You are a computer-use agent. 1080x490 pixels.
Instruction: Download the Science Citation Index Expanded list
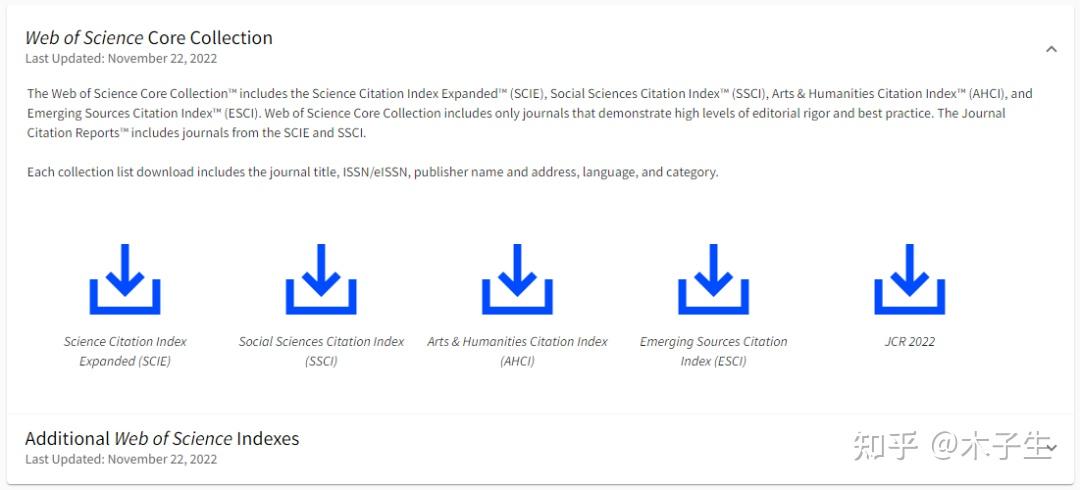[125, 279]
